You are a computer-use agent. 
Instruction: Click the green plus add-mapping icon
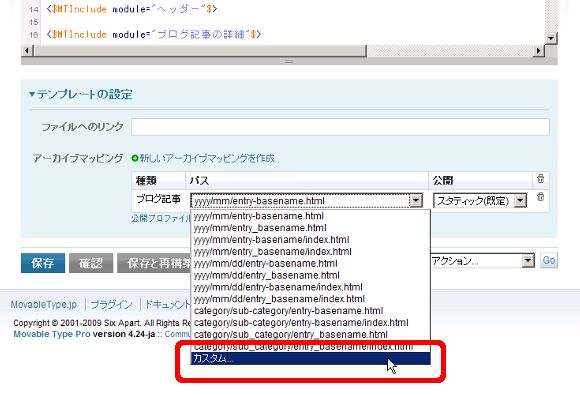(135, 158)
